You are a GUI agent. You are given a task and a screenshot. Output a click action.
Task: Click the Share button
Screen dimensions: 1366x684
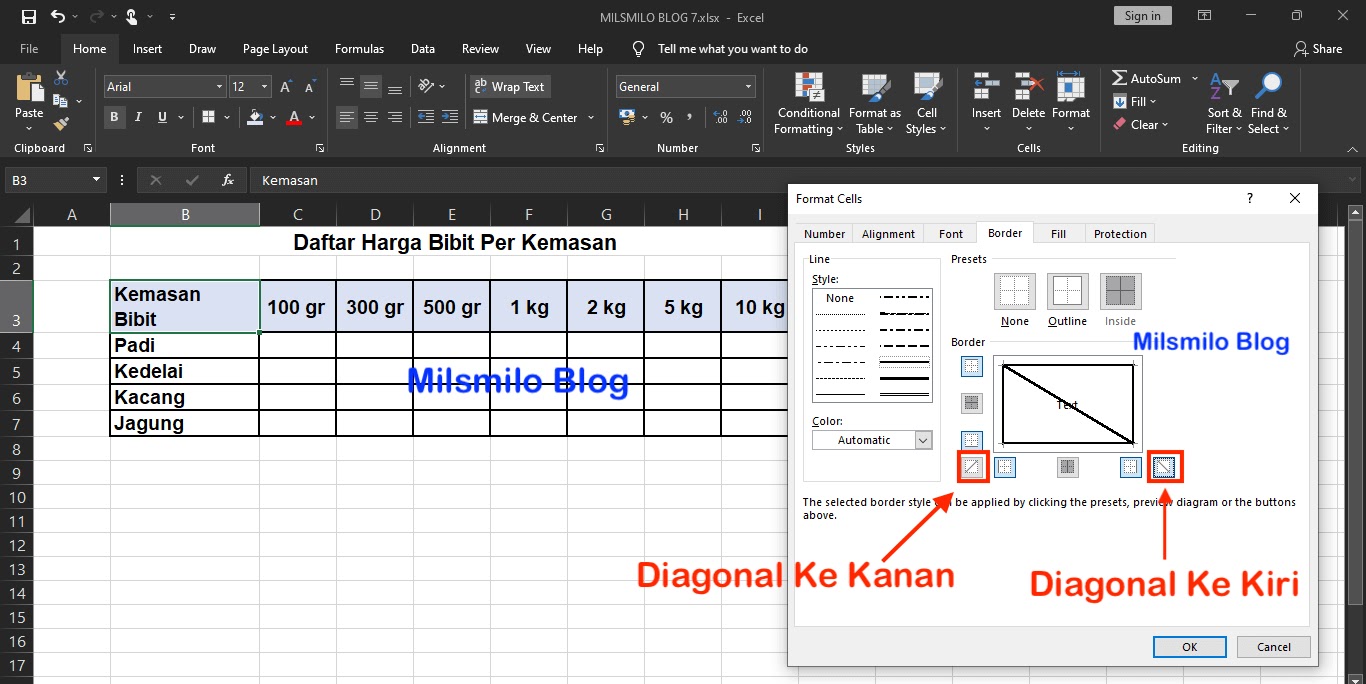coord(1318,48)
